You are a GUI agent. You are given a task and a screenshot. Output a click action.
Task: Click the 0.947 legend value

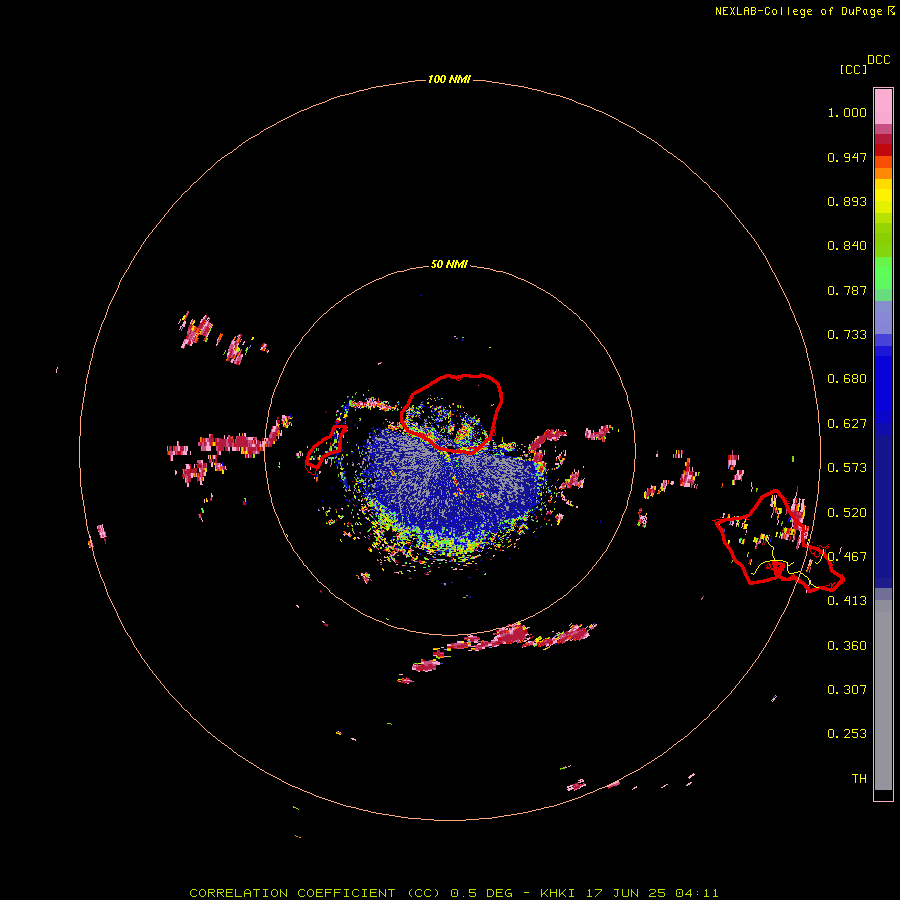point(847,157)
